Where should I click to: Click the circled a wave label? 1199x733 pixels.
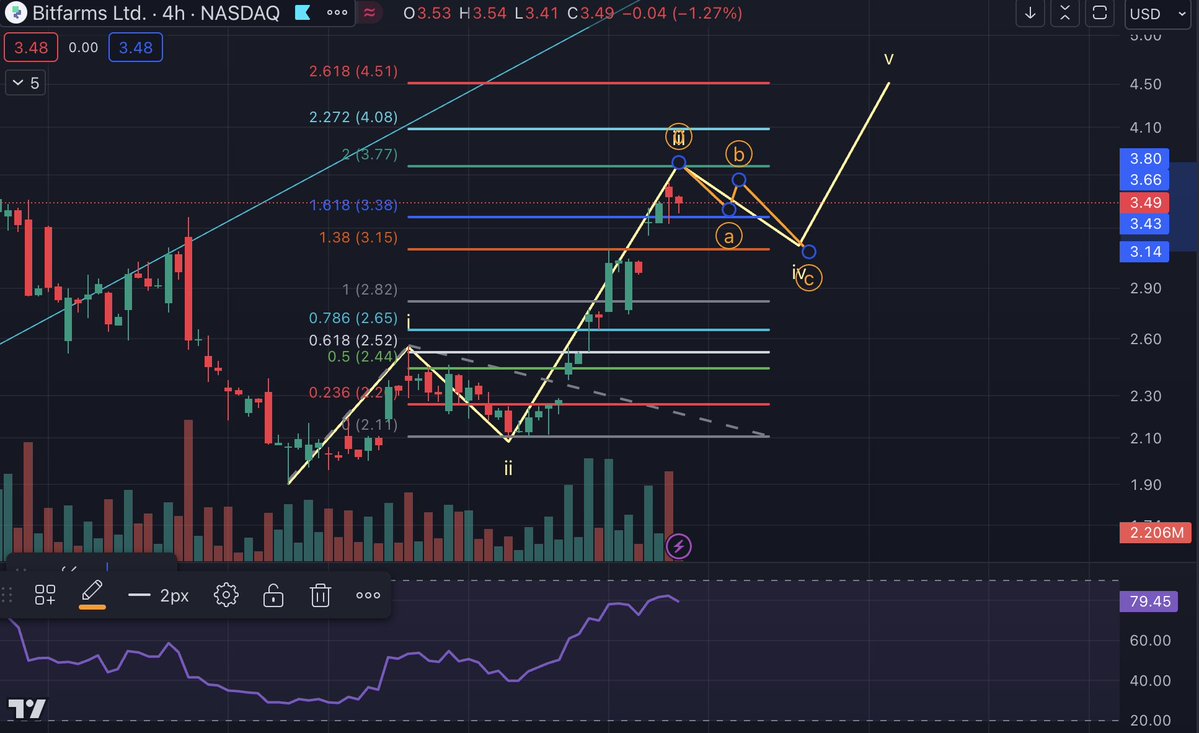(729, 236)
